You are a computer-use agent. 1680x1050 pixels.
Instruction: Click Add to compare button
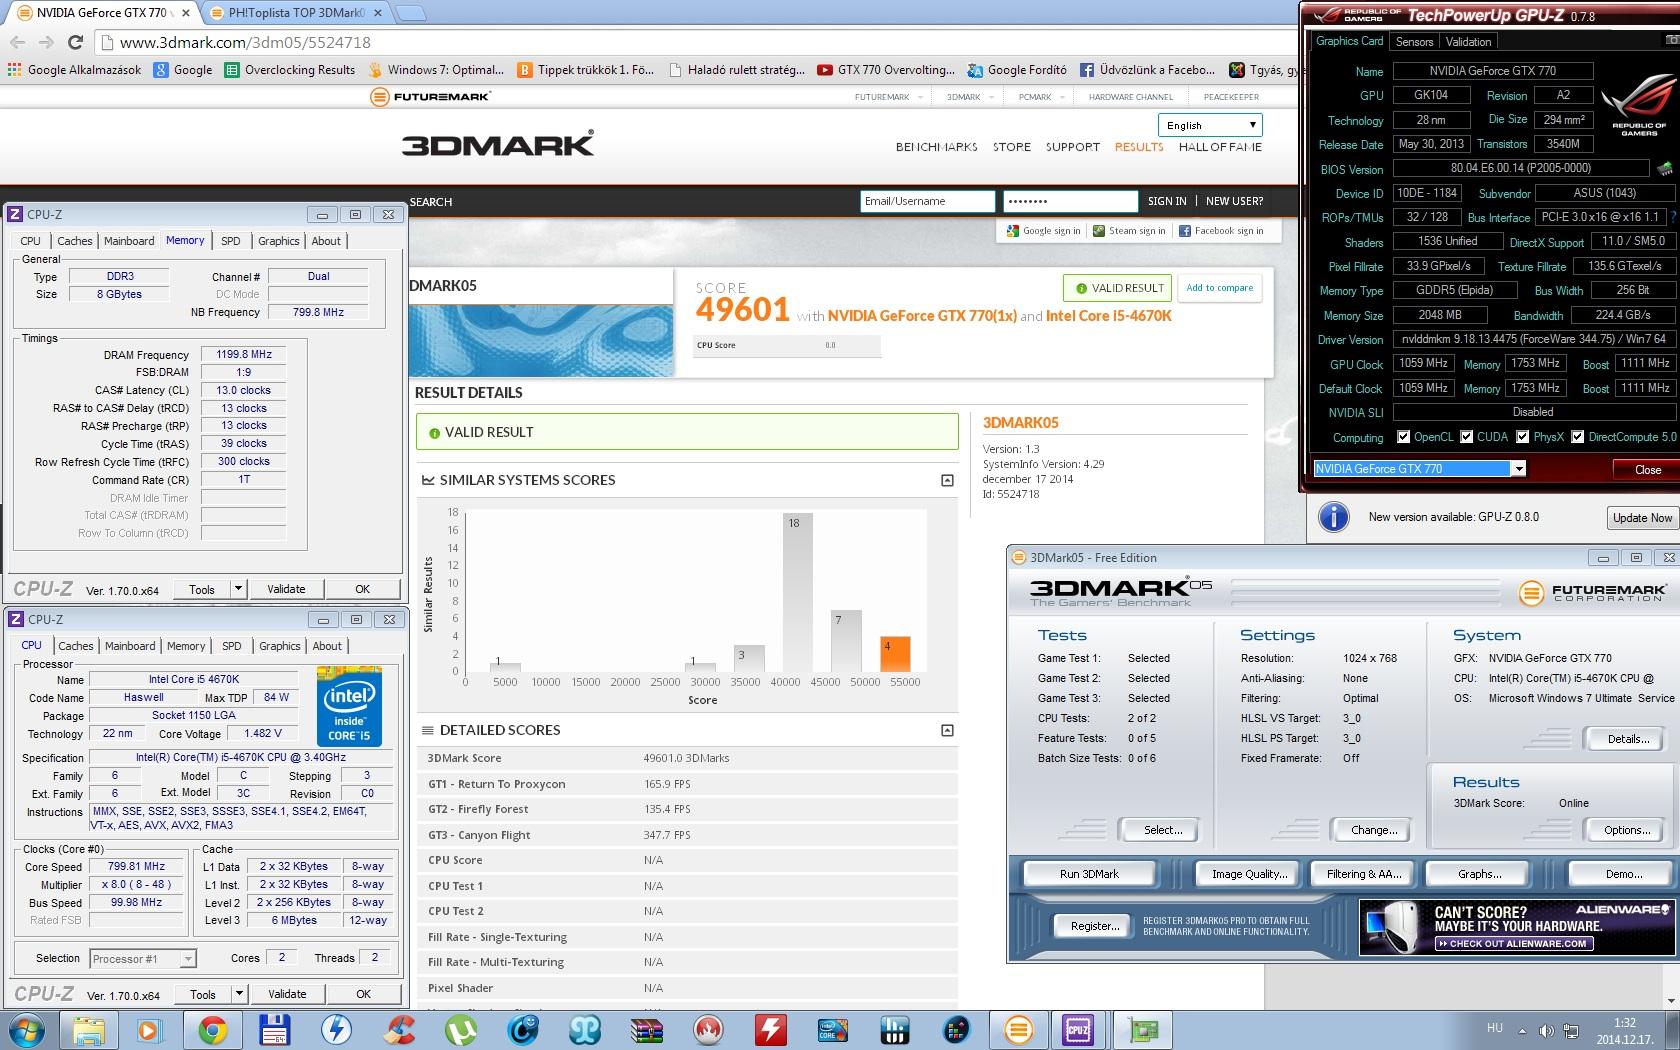(1219, 288)
